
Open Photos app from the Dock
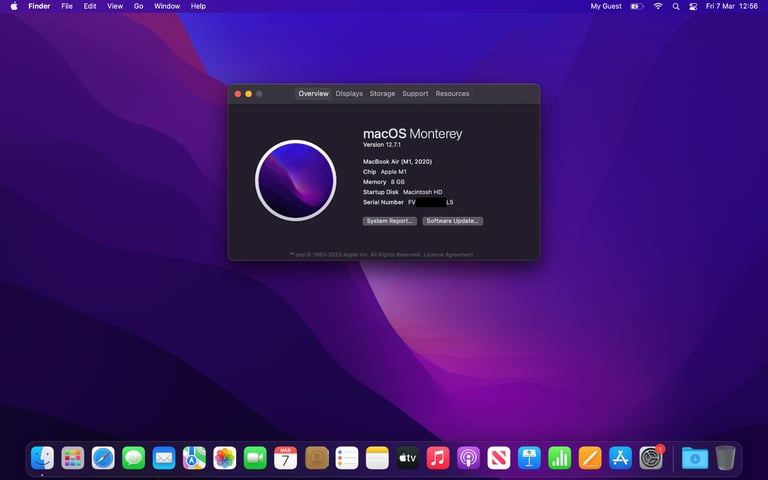click(x=225, y=458)
